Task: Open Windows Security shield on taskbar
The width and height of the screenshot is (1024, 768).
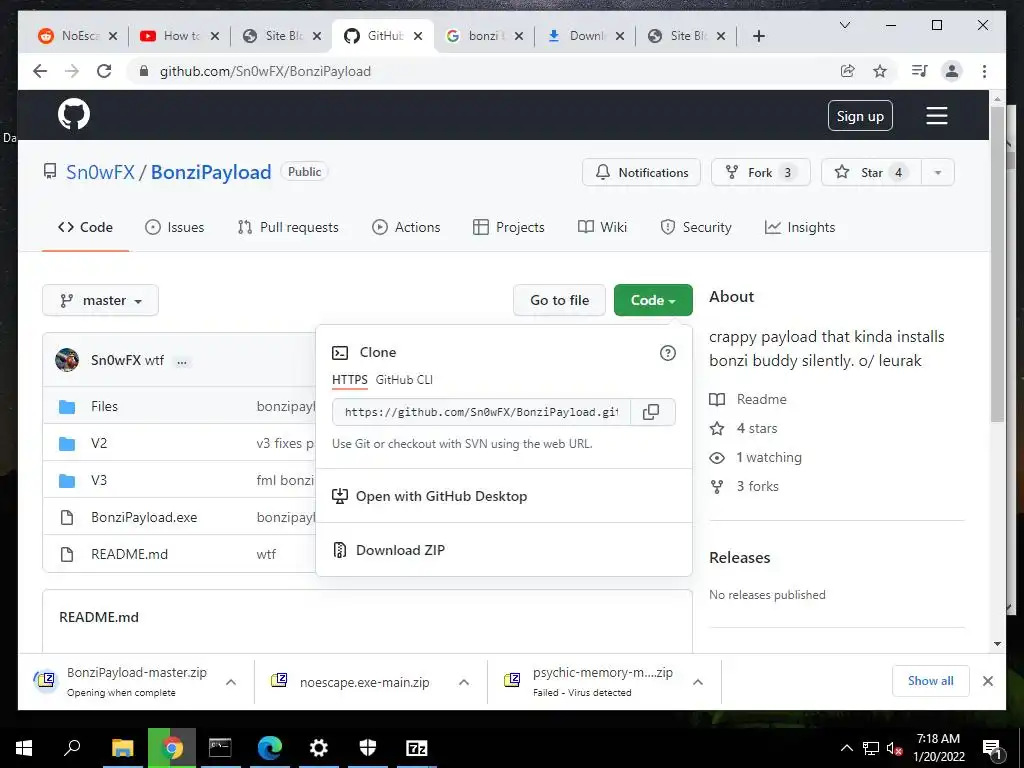Action: point(368,748)
